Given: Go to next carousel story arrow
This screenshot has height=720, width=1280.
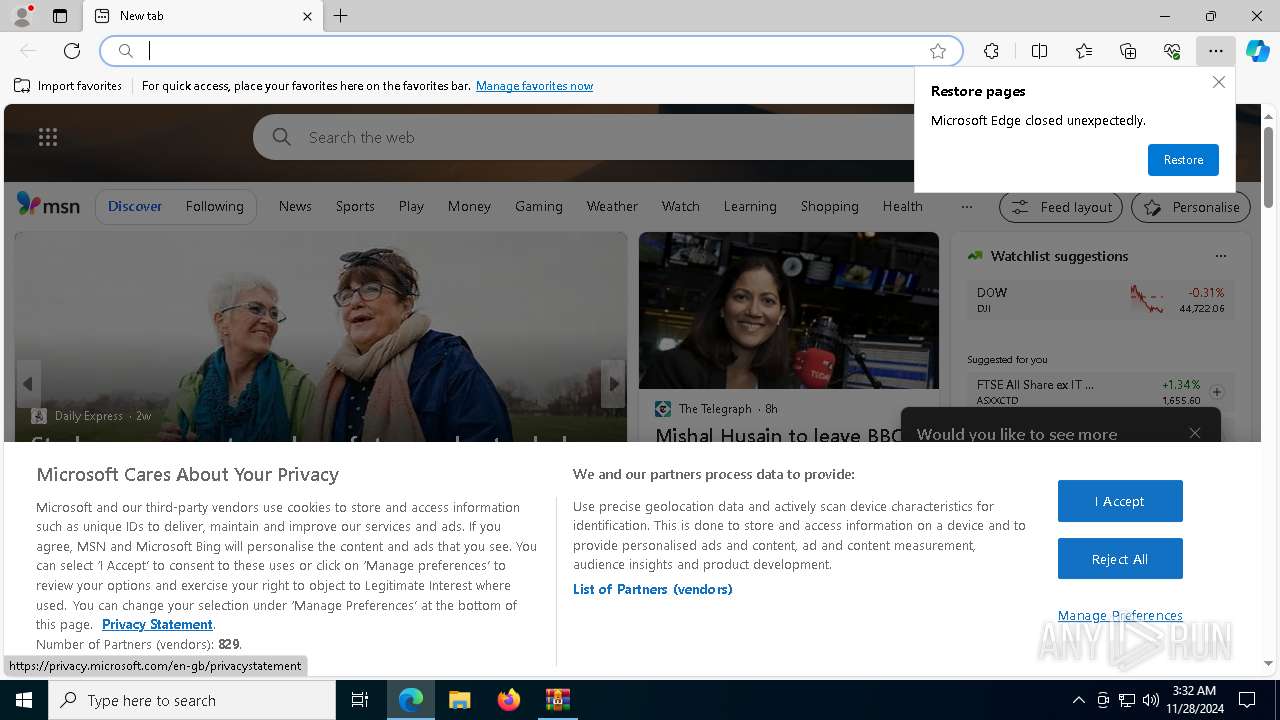Looking at the screenshot, I should 613,384.
